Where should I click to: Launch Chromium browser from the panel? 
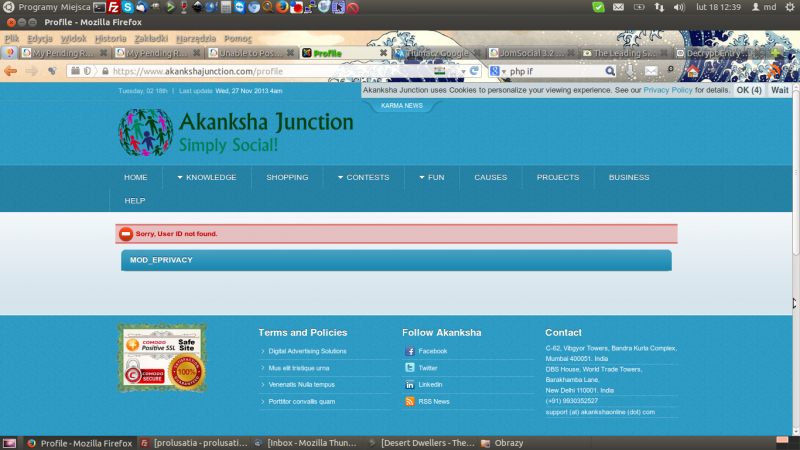pyautogui.click(x=254, y=7)
